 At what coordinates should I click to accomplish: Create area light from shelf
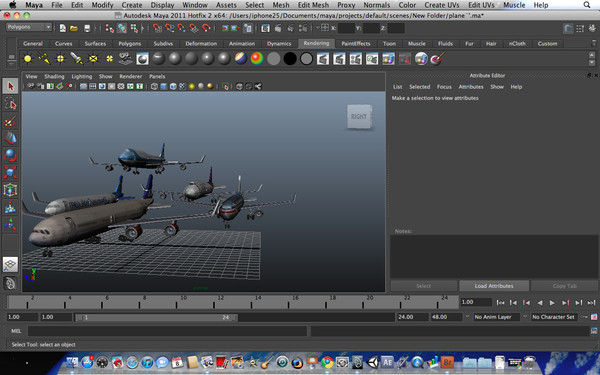pyautogui.click(x=93, y=59)
